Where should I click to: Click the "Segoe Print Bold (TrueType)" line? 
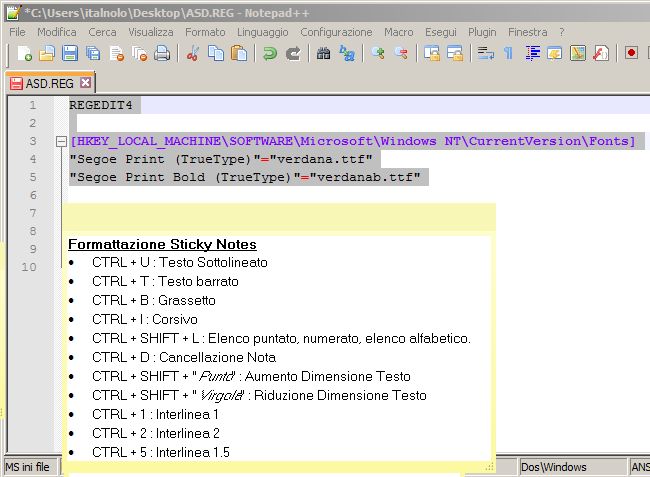coord(245,177)
